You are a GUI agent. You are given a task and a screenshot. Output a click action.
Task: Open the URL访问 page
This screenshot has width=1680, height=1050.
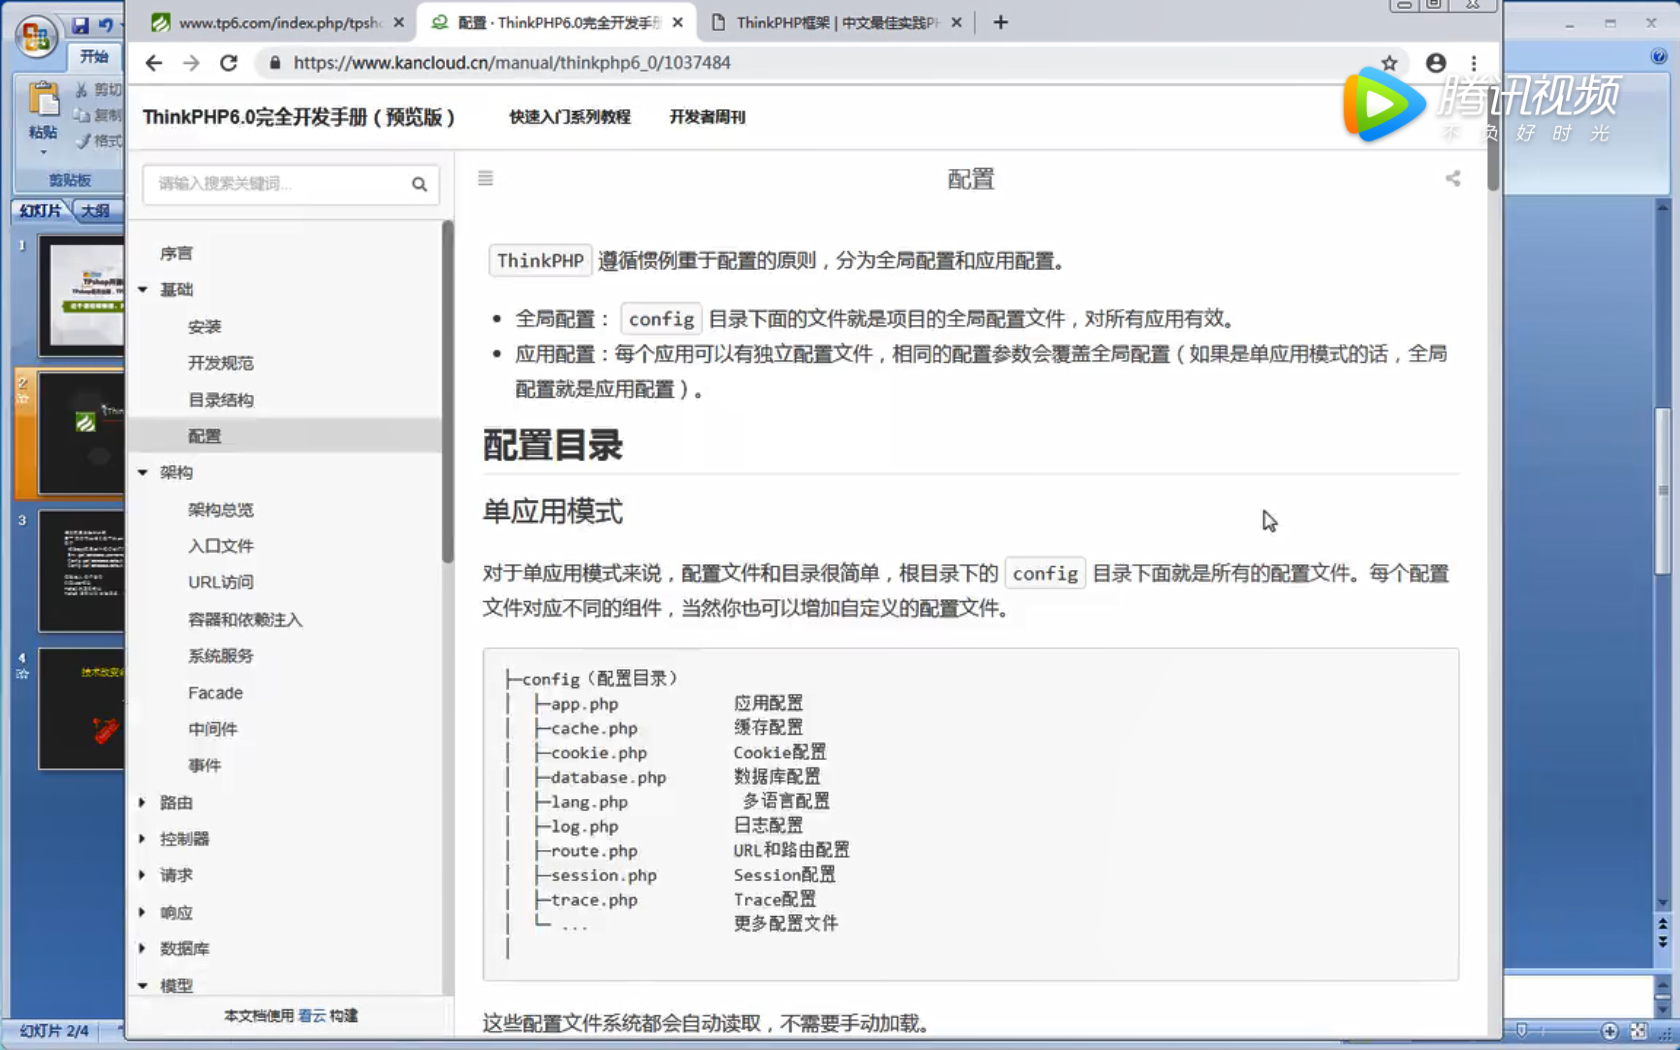[220, 582]
